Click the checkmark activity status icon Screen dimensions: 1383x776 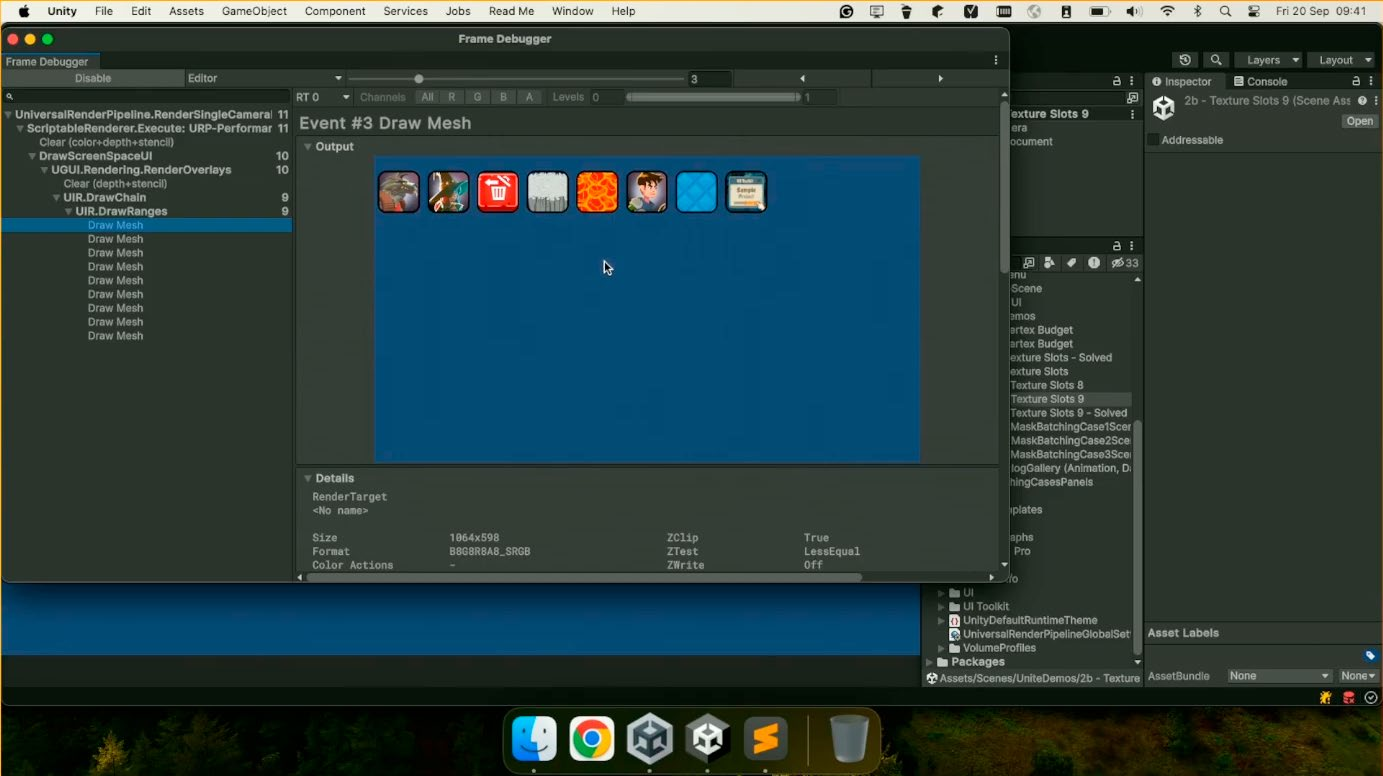point(1371,698)
